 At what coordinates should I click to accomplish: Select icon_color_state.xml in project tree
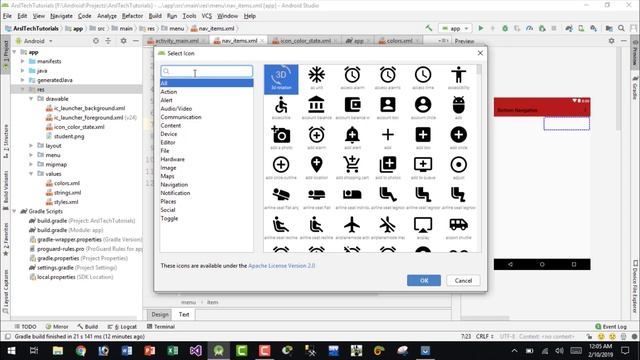[75, 127]
